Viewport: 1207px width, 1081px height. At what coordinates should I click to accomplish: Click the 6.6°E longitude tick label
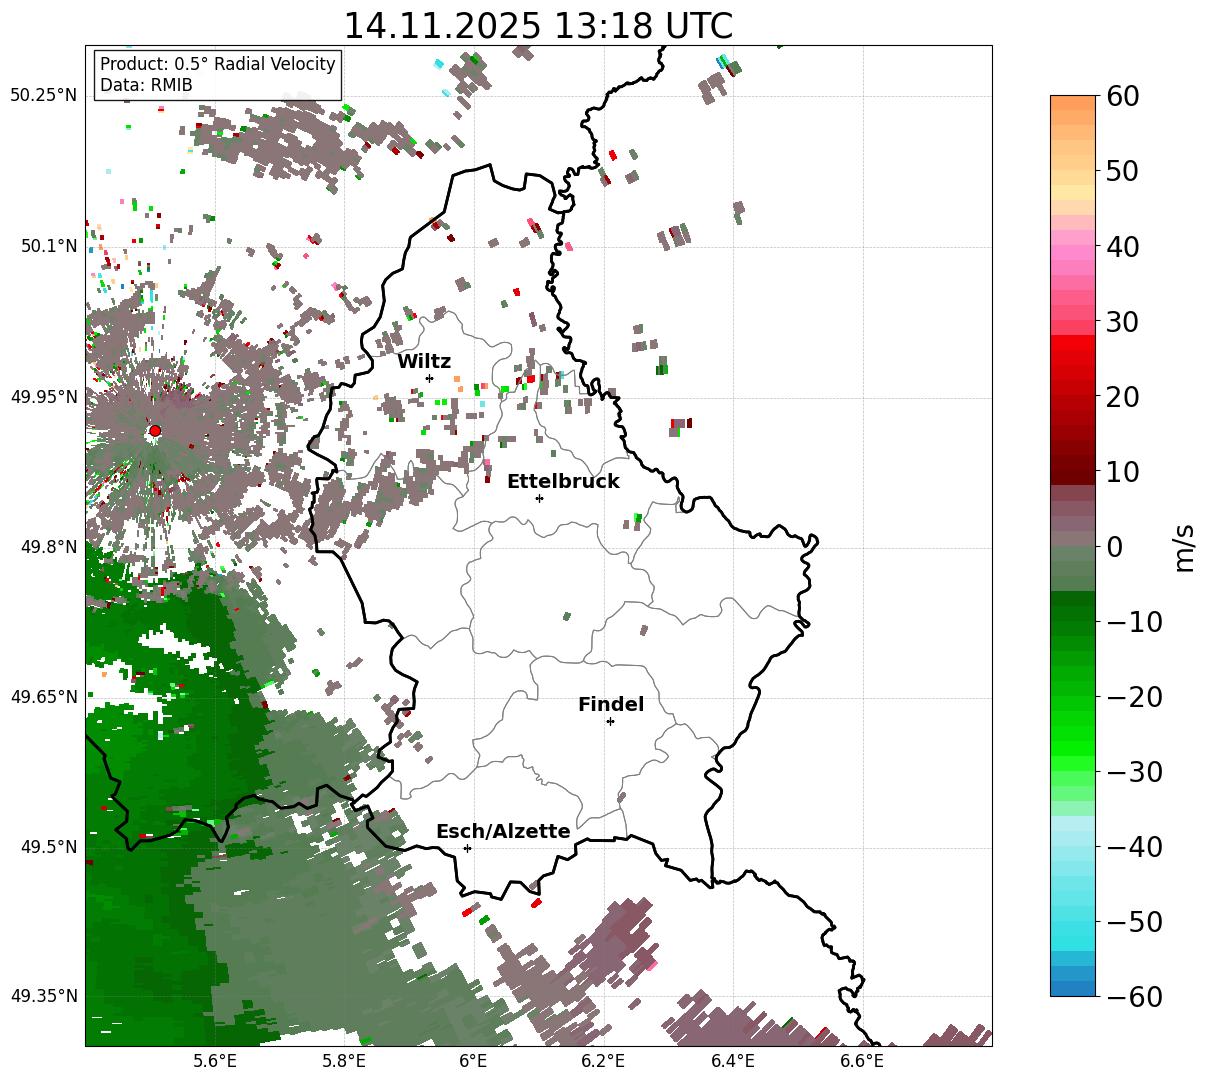pos(862,1062)
